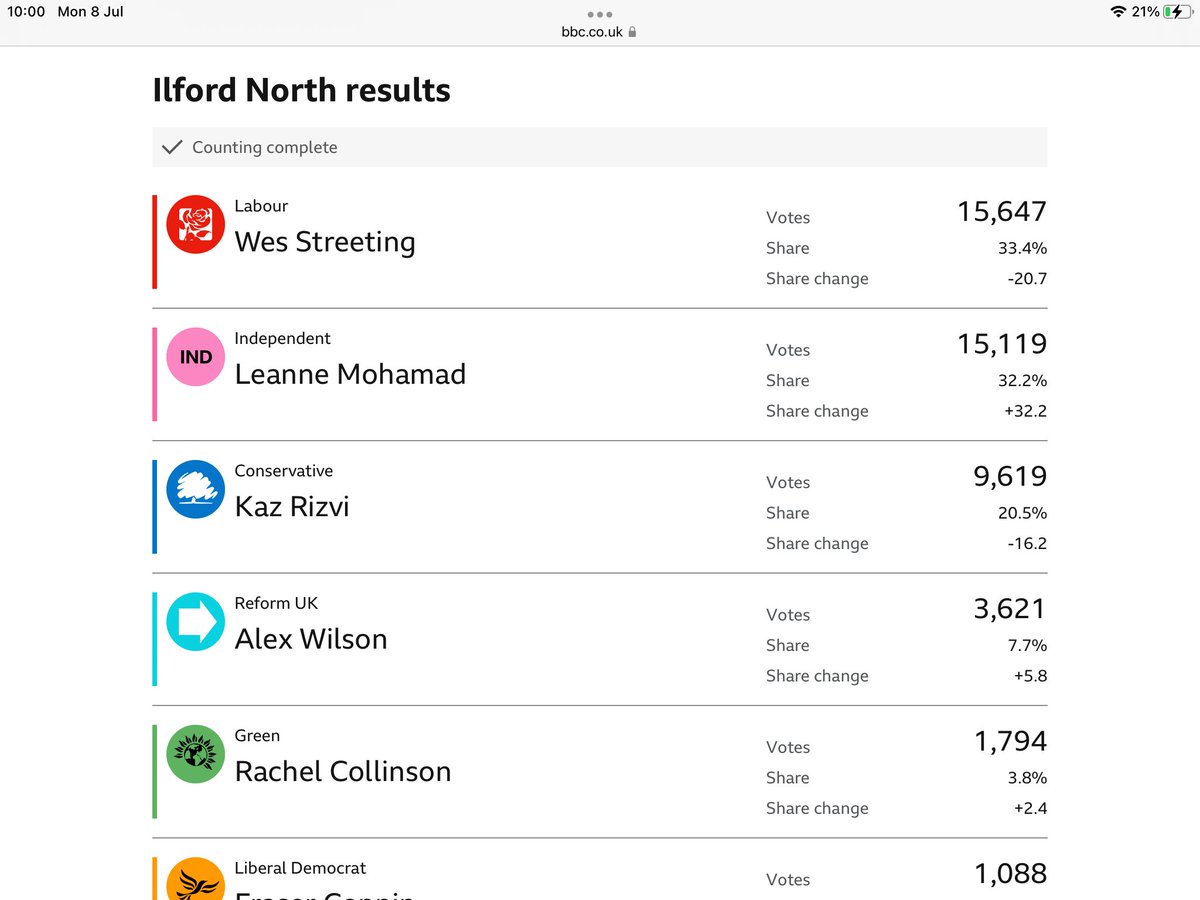
Task: Select candidate name Alex Wilson
Action: pyautogui.click(x=311, y=639)
